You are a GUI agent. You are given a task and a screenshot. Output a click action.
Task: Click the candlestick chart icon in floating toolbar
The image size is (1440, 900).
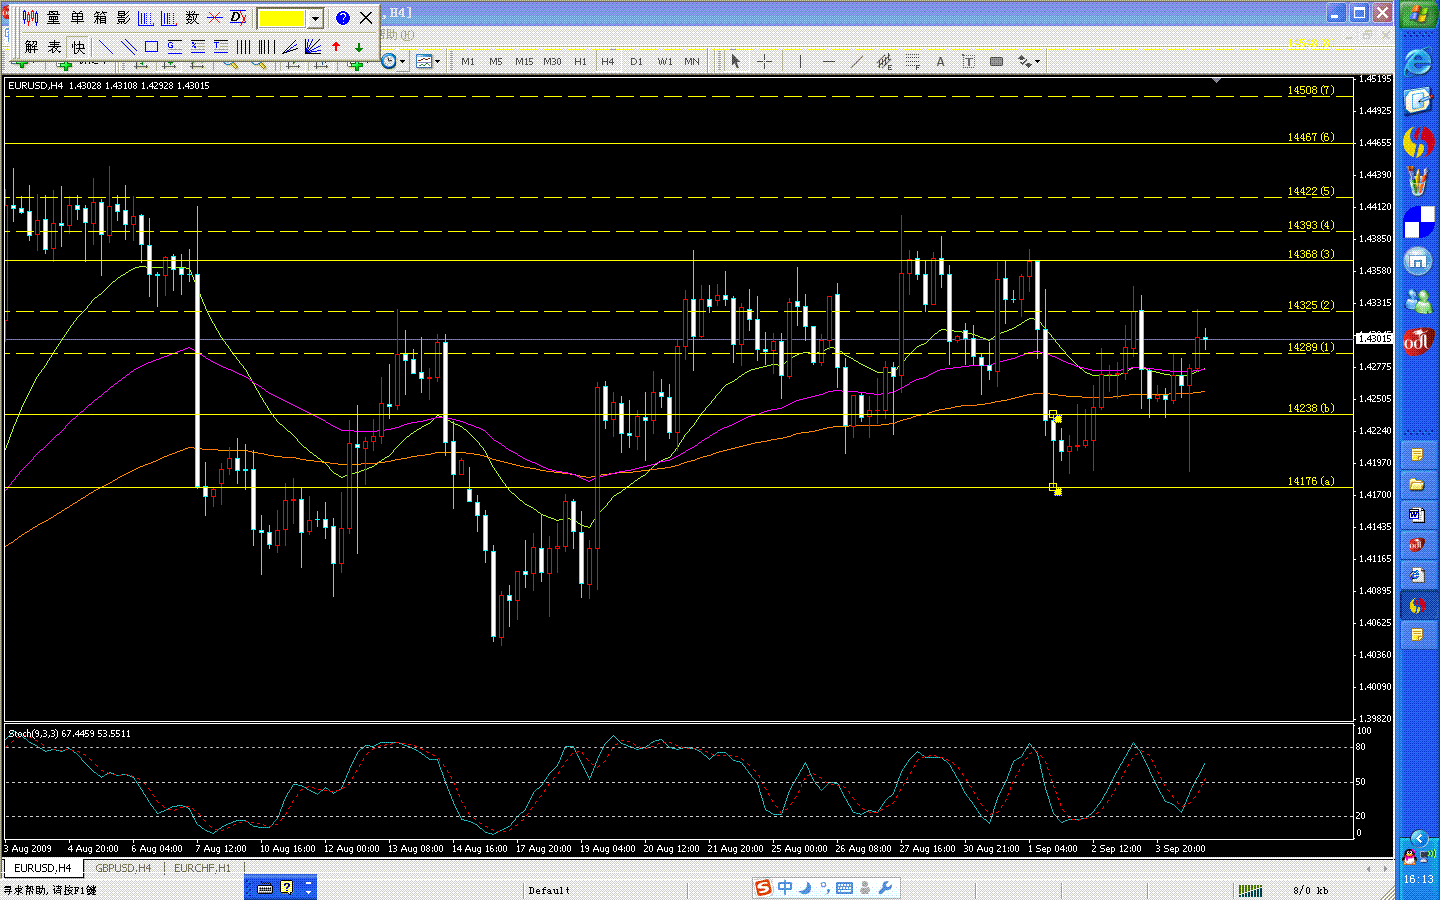coord(30,18)
